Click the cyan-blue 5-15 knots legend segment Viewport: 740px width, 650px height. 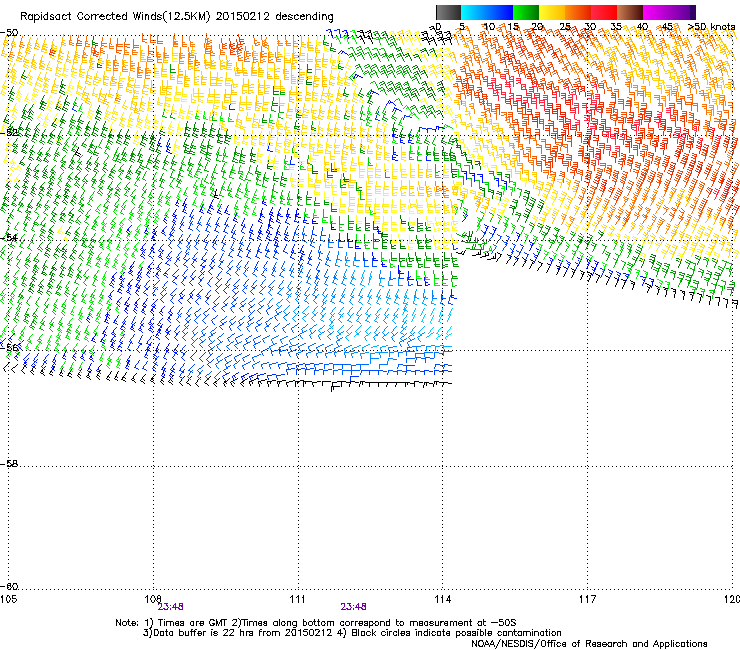(x=487, y=12)
